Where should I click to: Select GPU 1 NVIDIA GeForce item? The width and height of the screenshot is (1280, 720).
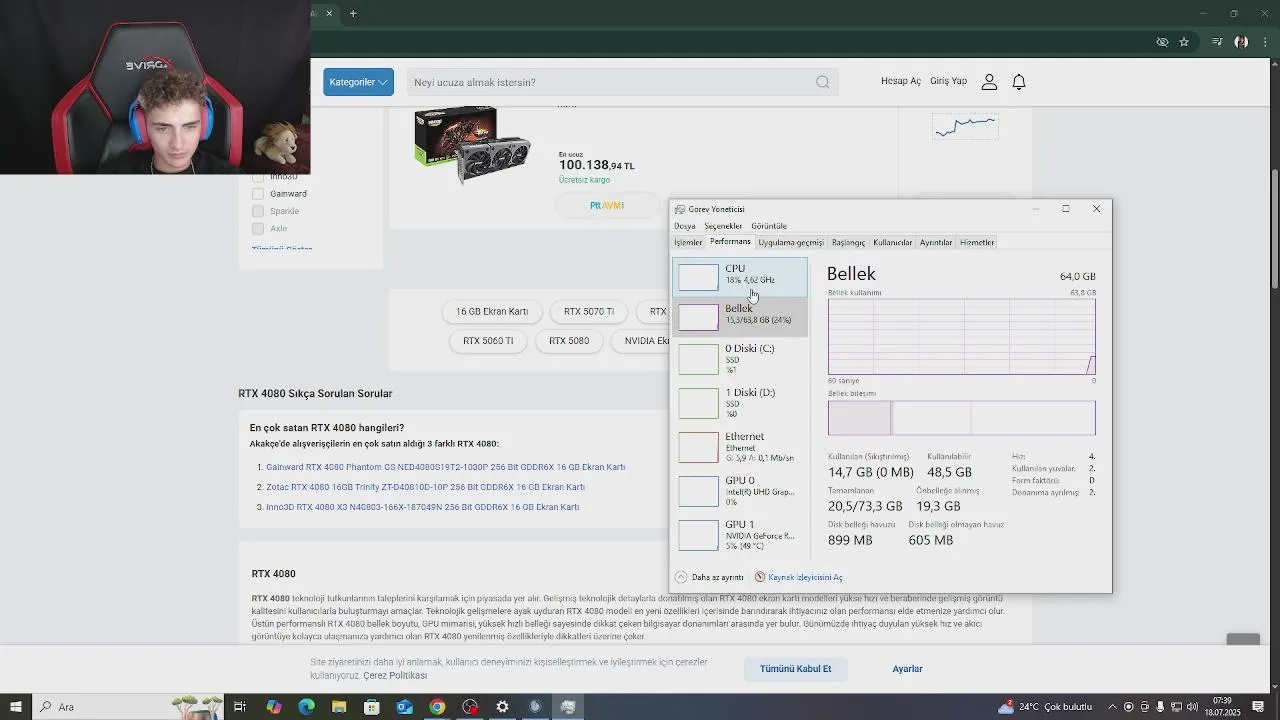pyautogui.click(x=740, y=535)
